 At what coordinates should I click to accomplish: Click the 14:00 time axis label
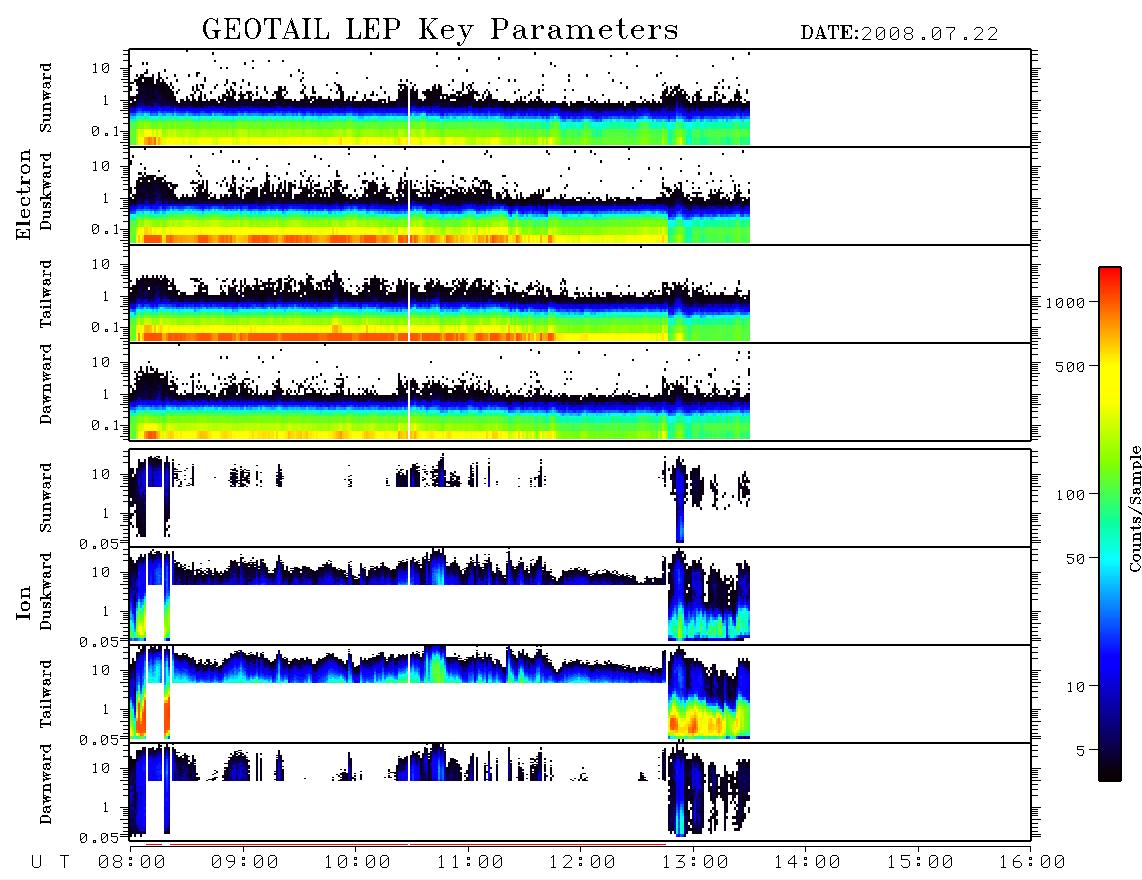[807, 862]
